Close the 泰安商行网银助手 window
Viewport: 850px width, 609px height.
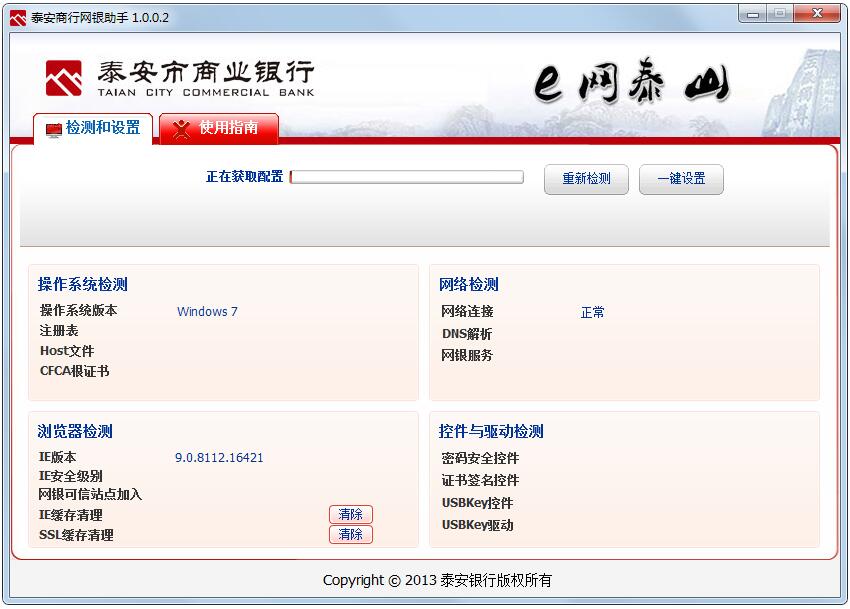click(x=817, y=14)
